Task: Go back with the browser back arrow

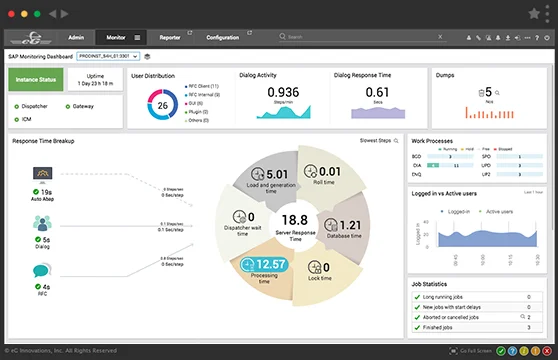Action: [52, 14]
